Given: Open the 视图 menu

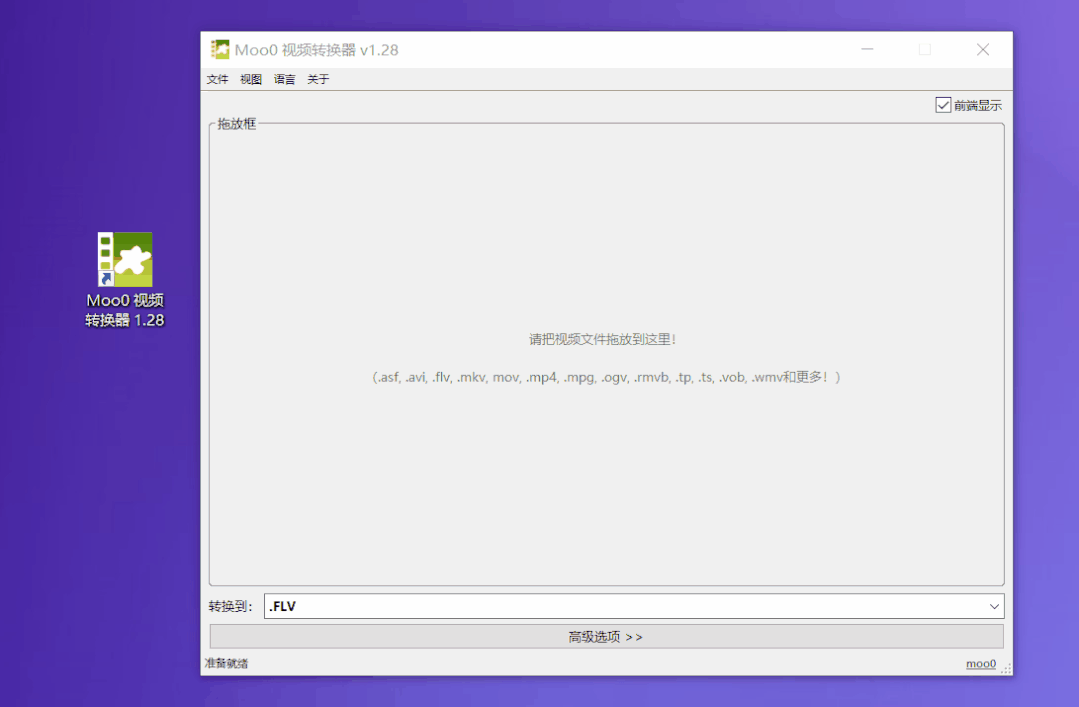Looking at the screenshot, I should [x=250, y=79].
